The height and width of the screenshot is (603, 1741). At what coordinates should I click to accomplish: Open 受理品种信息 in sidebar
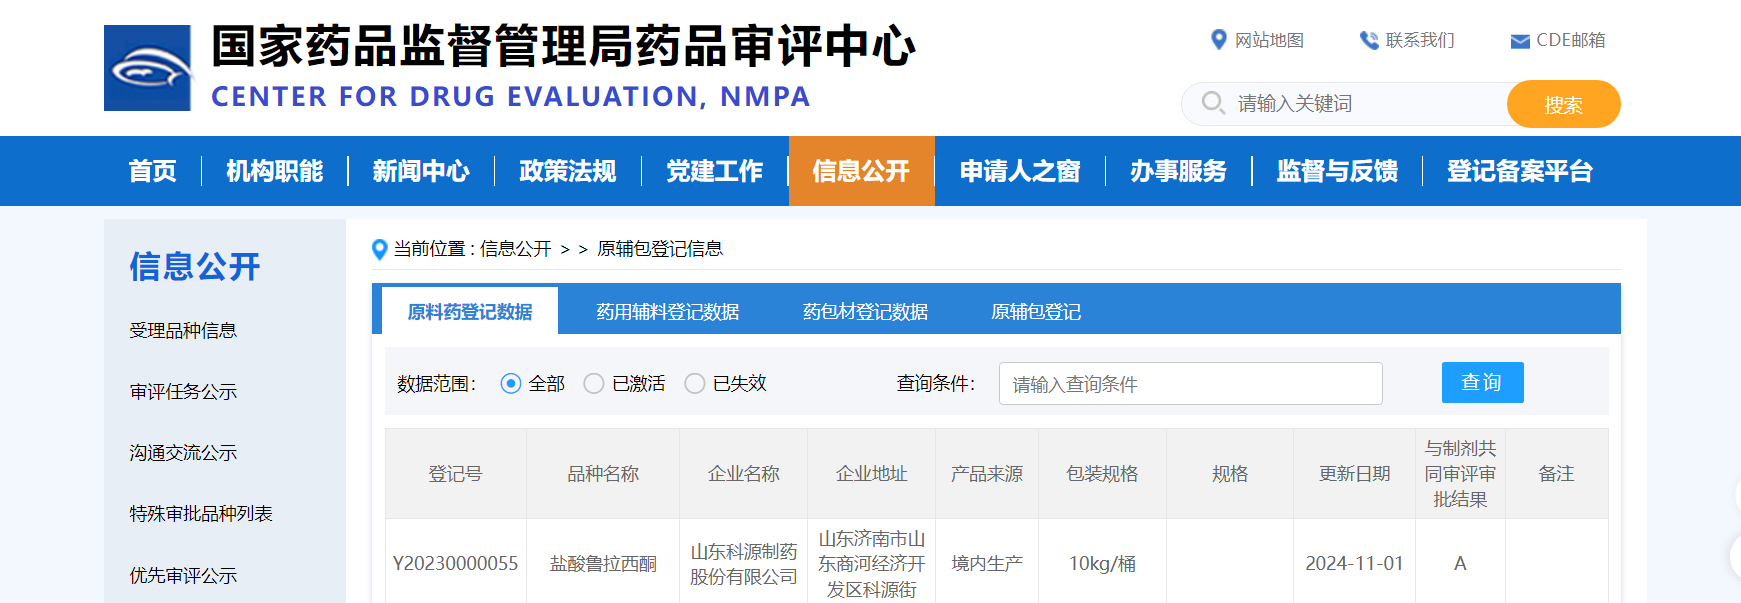pos(183,330)
